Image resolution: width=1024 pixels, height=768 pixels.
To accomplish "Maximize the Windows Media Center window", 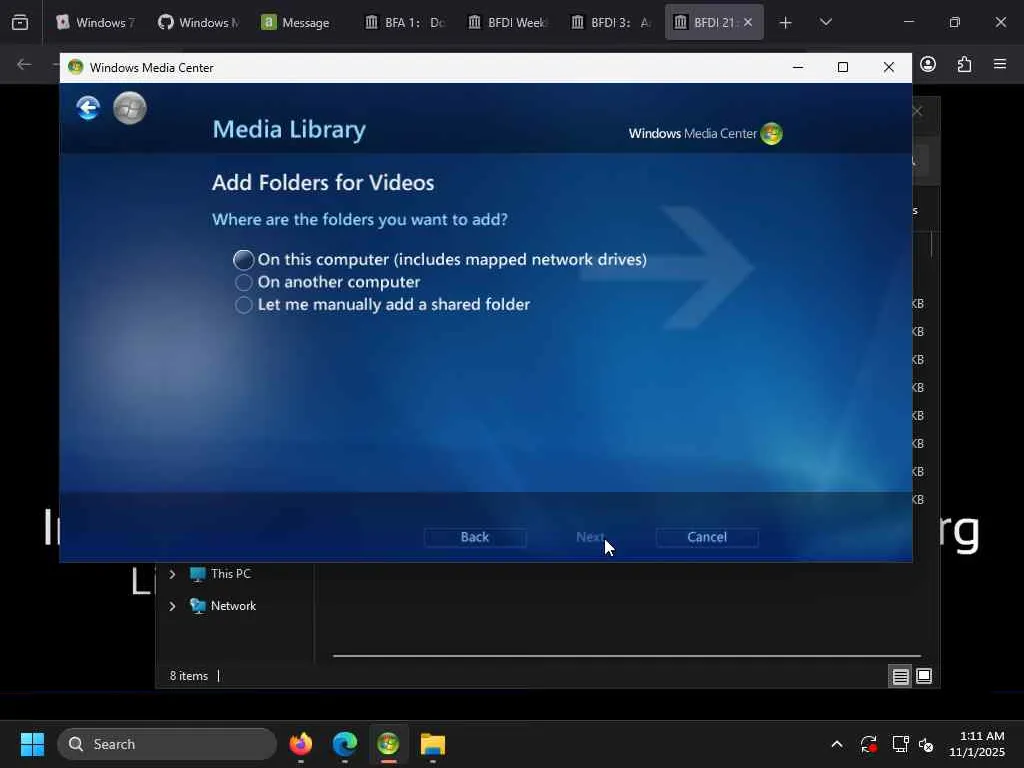I will (842, 67).
